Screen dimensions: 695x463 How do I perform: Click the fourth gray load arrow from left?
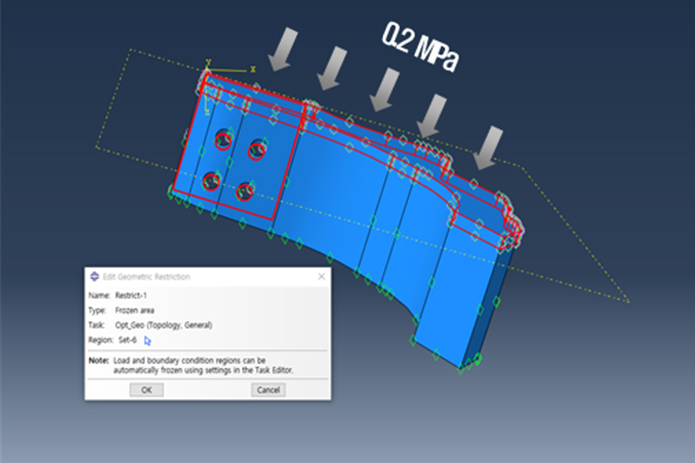pyautogui.click(x=431, y=118)
